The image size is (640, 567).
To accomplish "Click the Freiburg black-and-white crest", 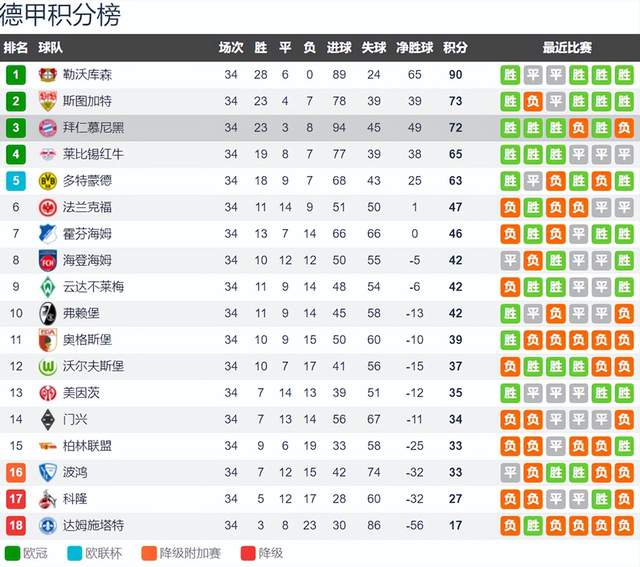I will coord(47,314).
